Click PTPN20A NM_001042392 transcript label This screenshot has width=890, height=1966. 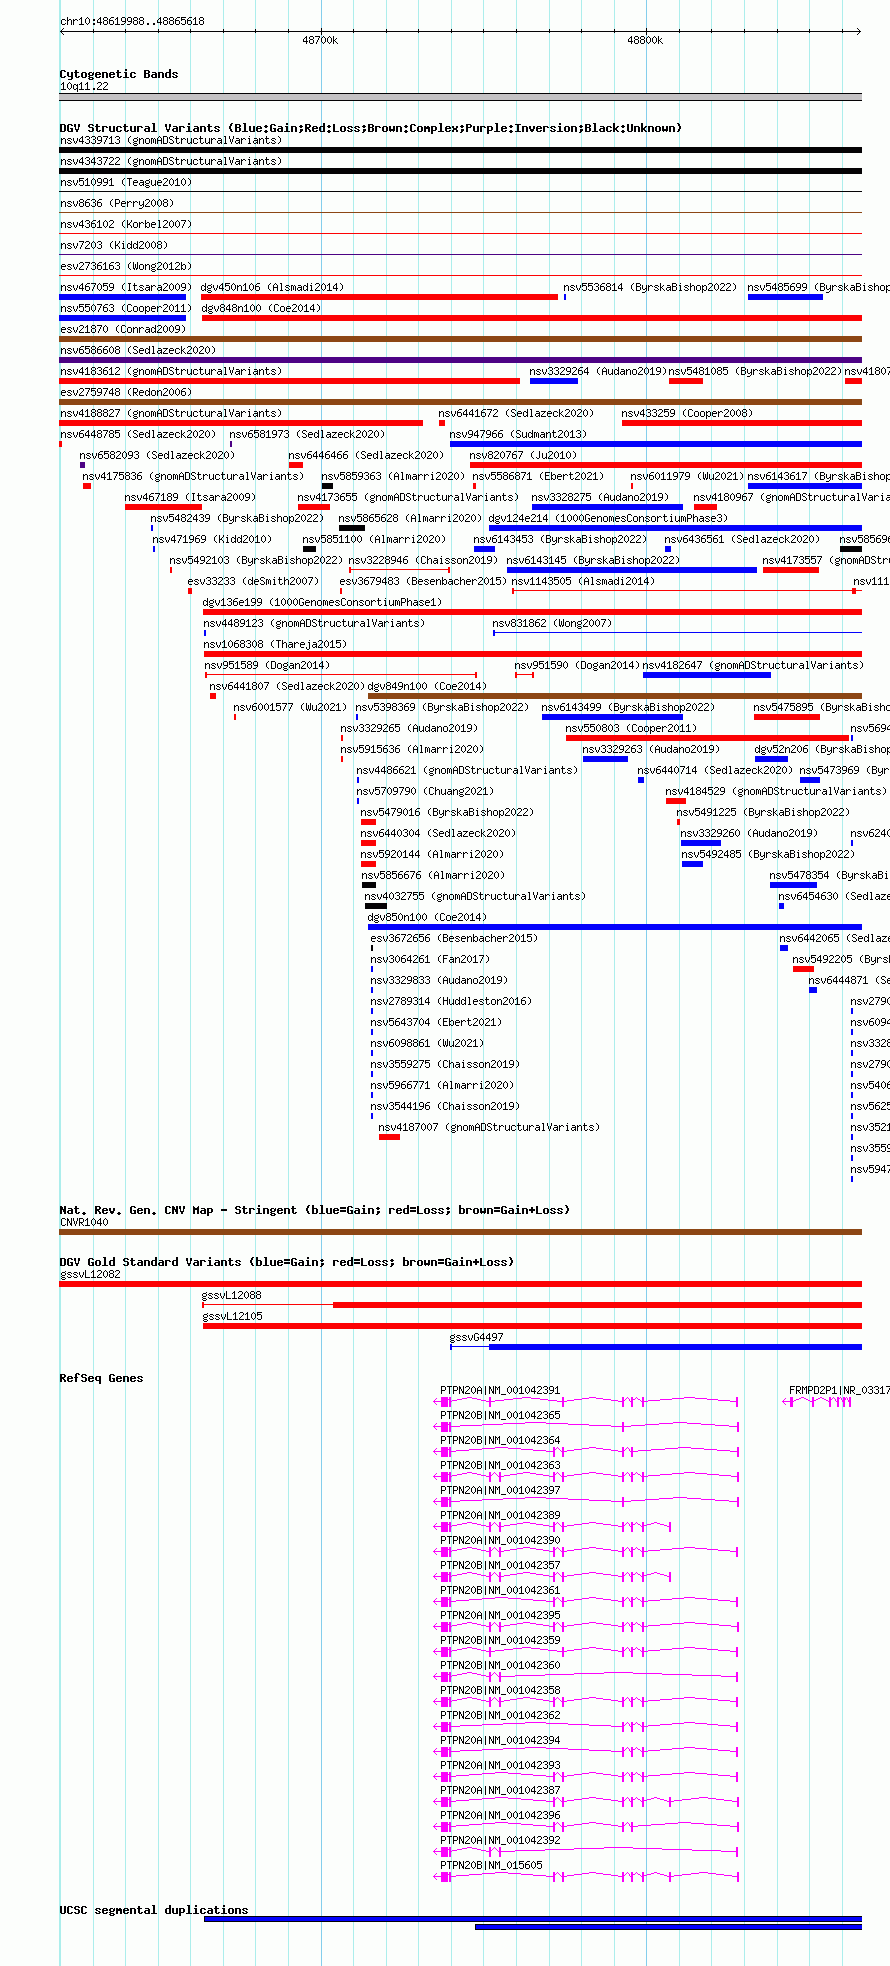[500, 1840]
